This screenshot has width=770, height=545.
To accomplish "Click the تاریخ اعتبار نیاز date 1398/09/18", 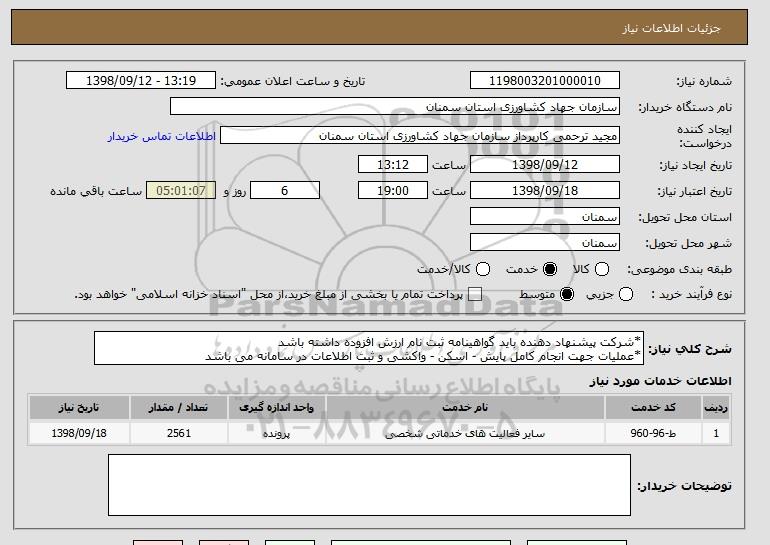I will (545, 191).
